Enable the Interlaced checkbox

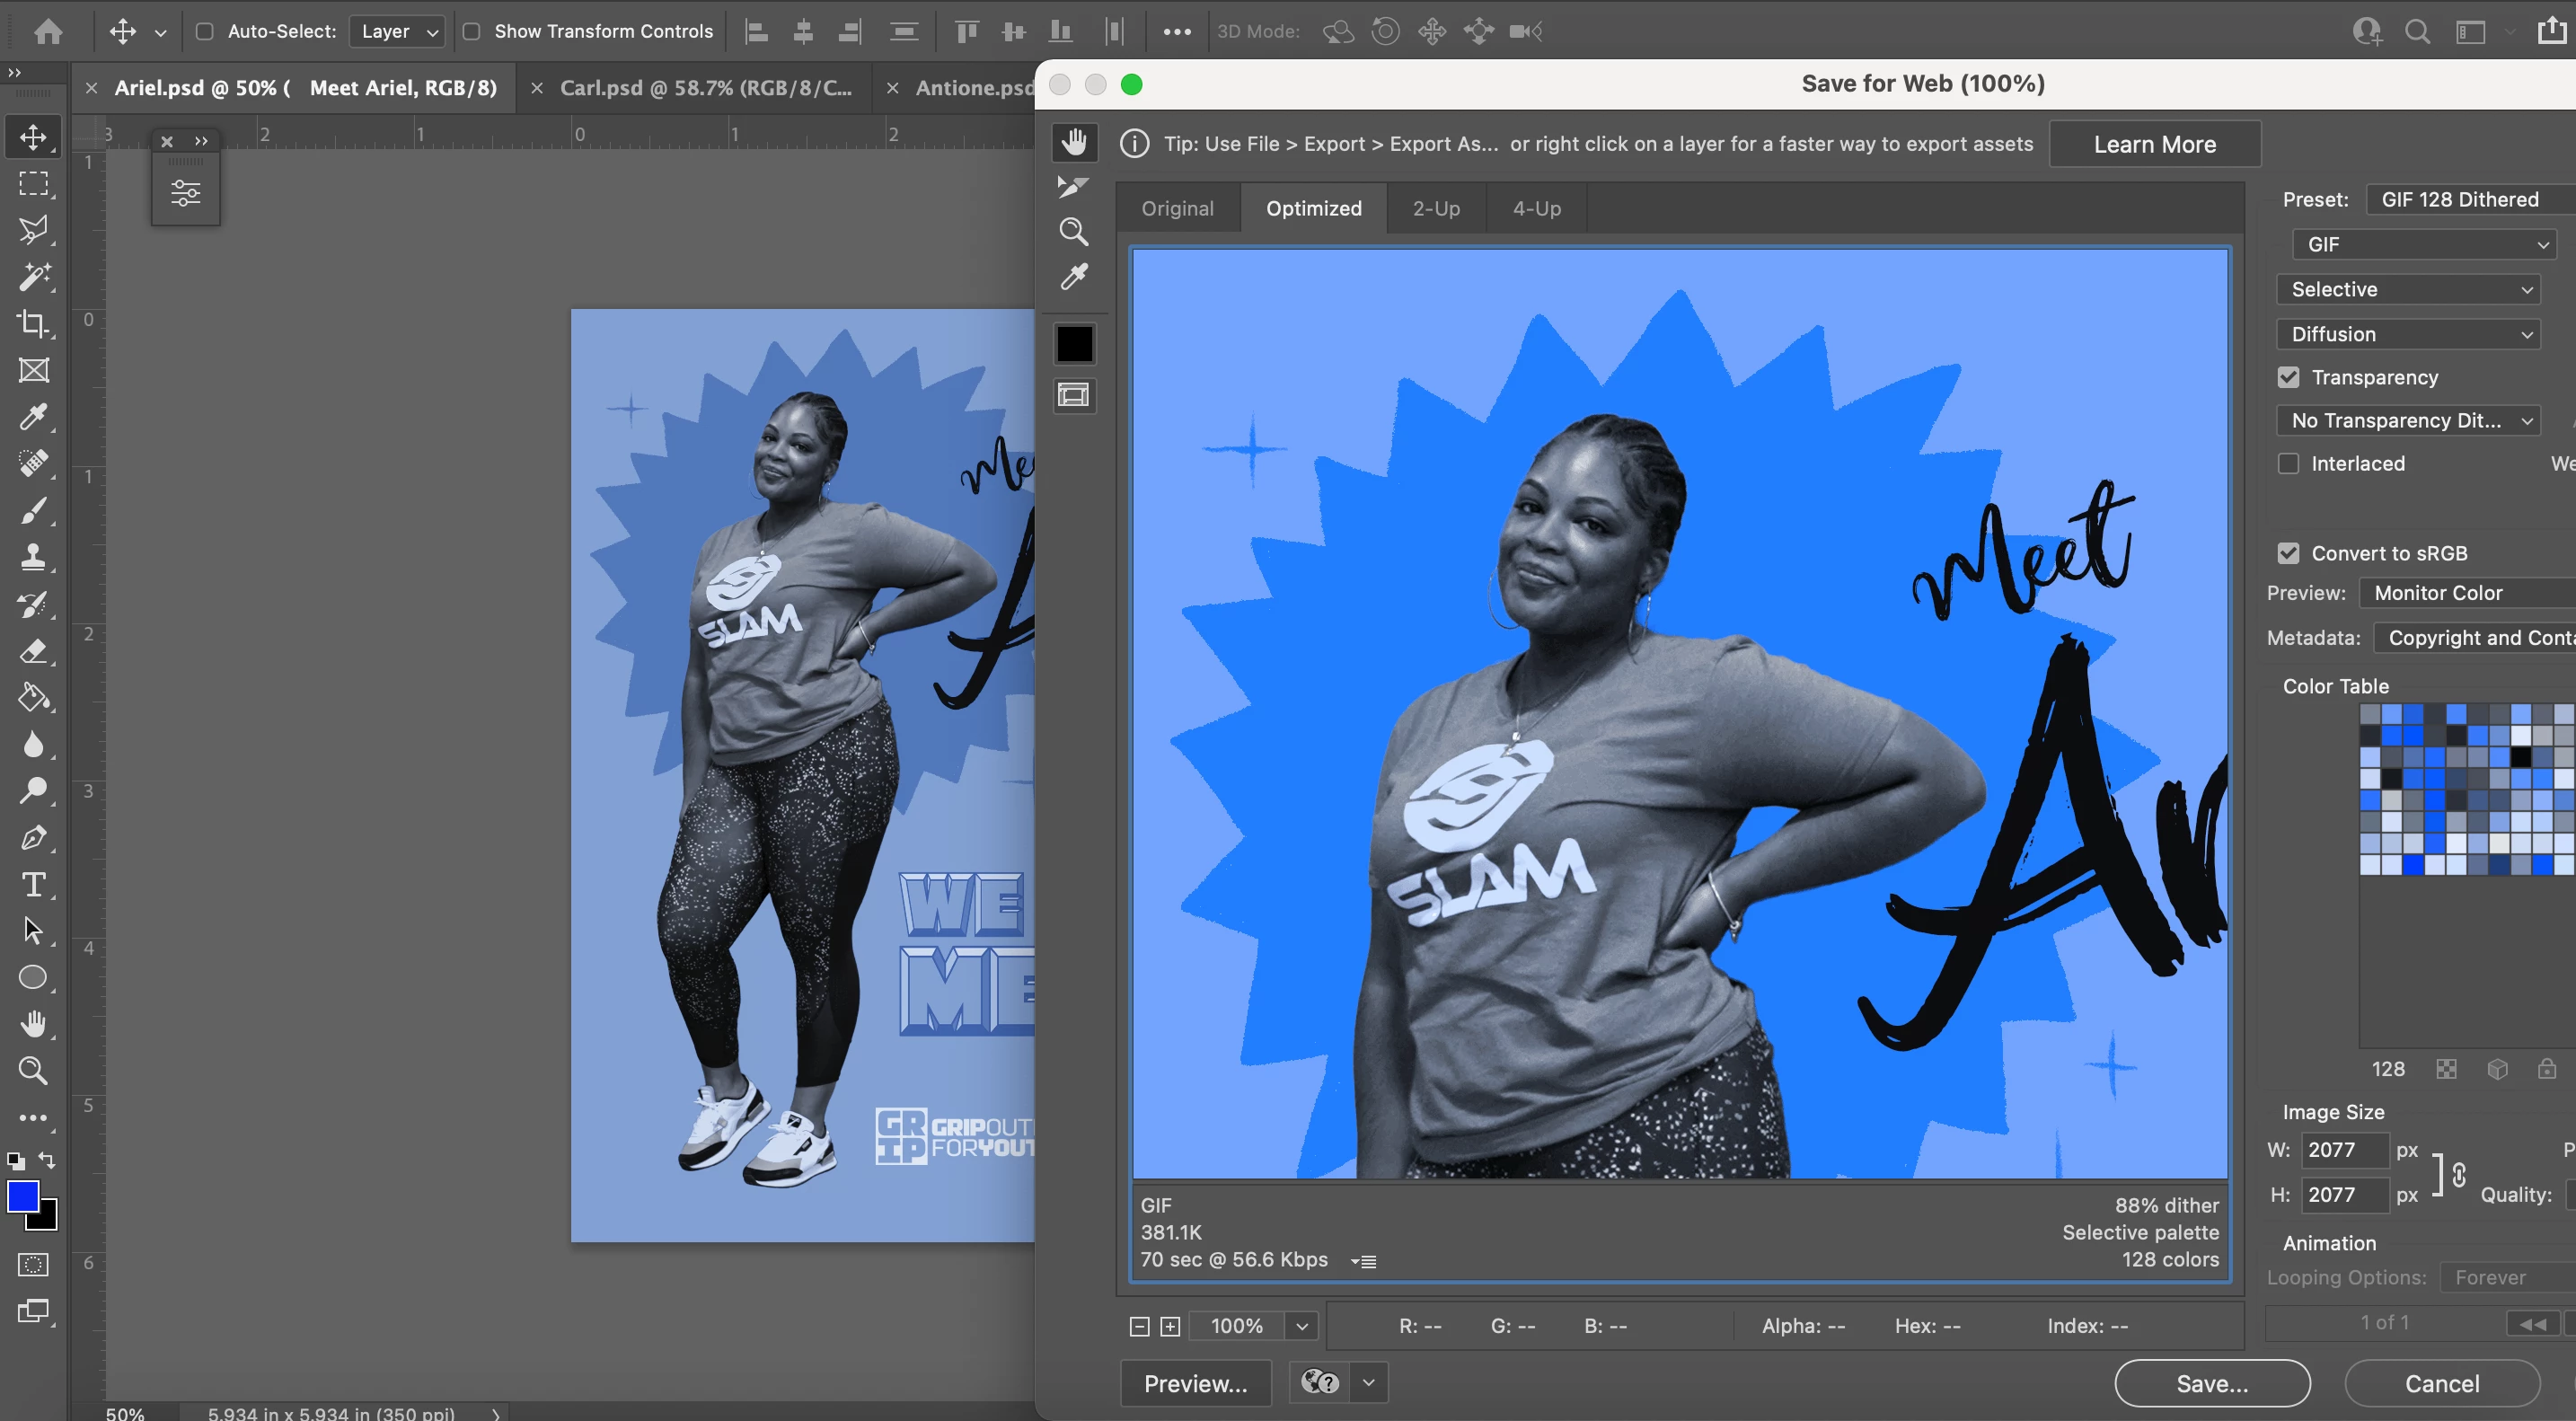(2288, 464)
